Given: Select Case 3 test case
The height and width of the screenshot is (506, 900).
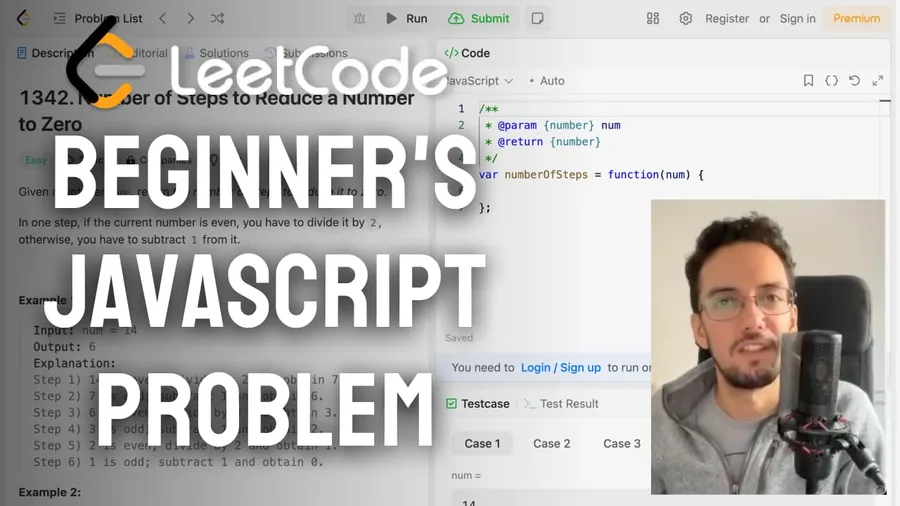Looking at the screenshot, I should point(622,443).
